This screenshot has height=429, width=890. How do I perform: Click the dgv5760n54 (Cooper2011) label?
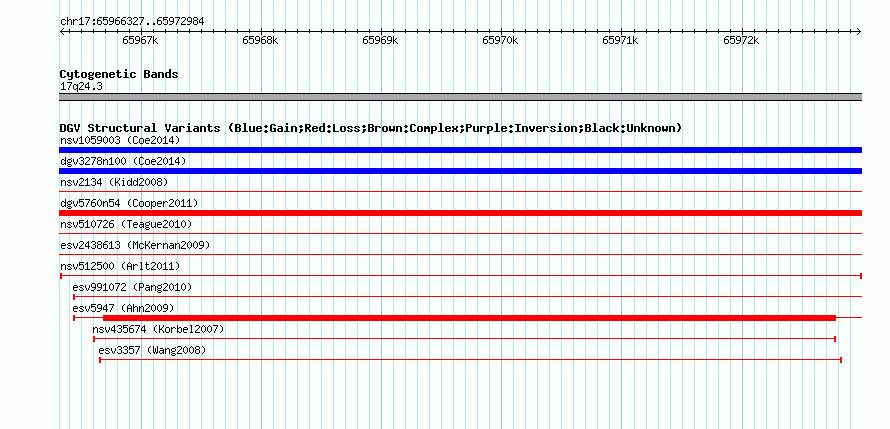[129, 203]
